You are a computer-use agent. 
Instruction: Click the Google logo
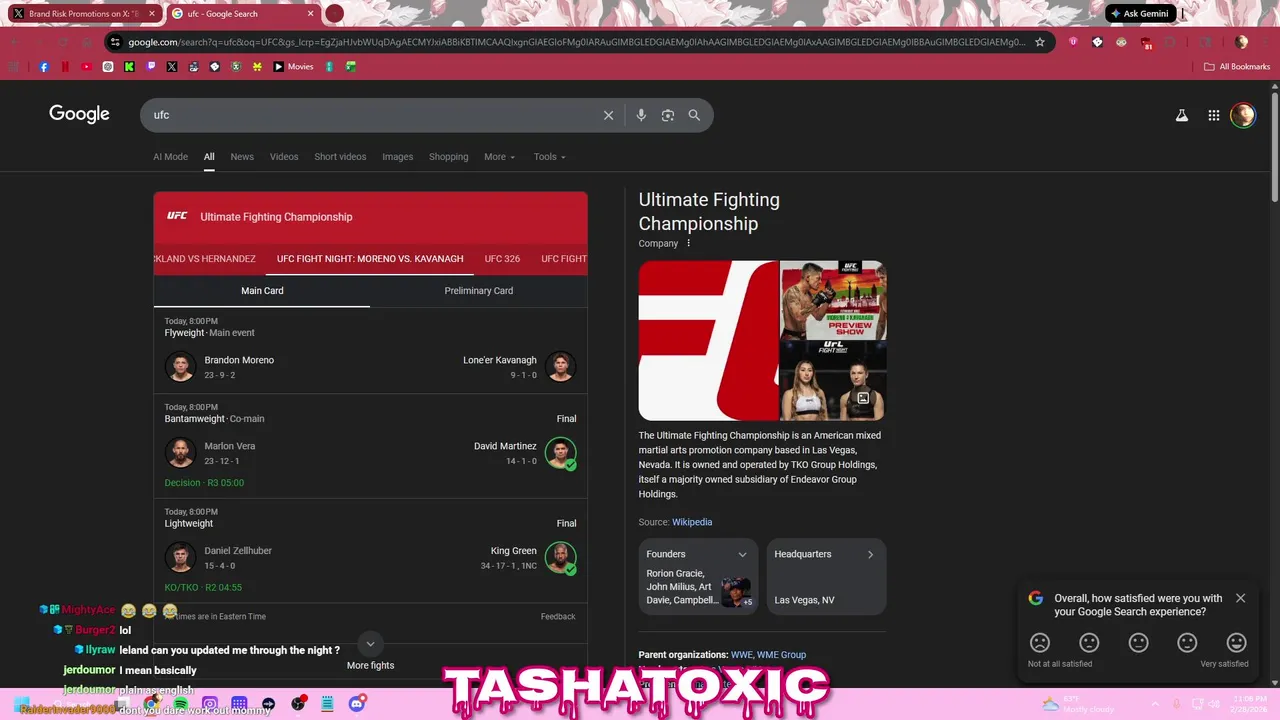[79, 114]
